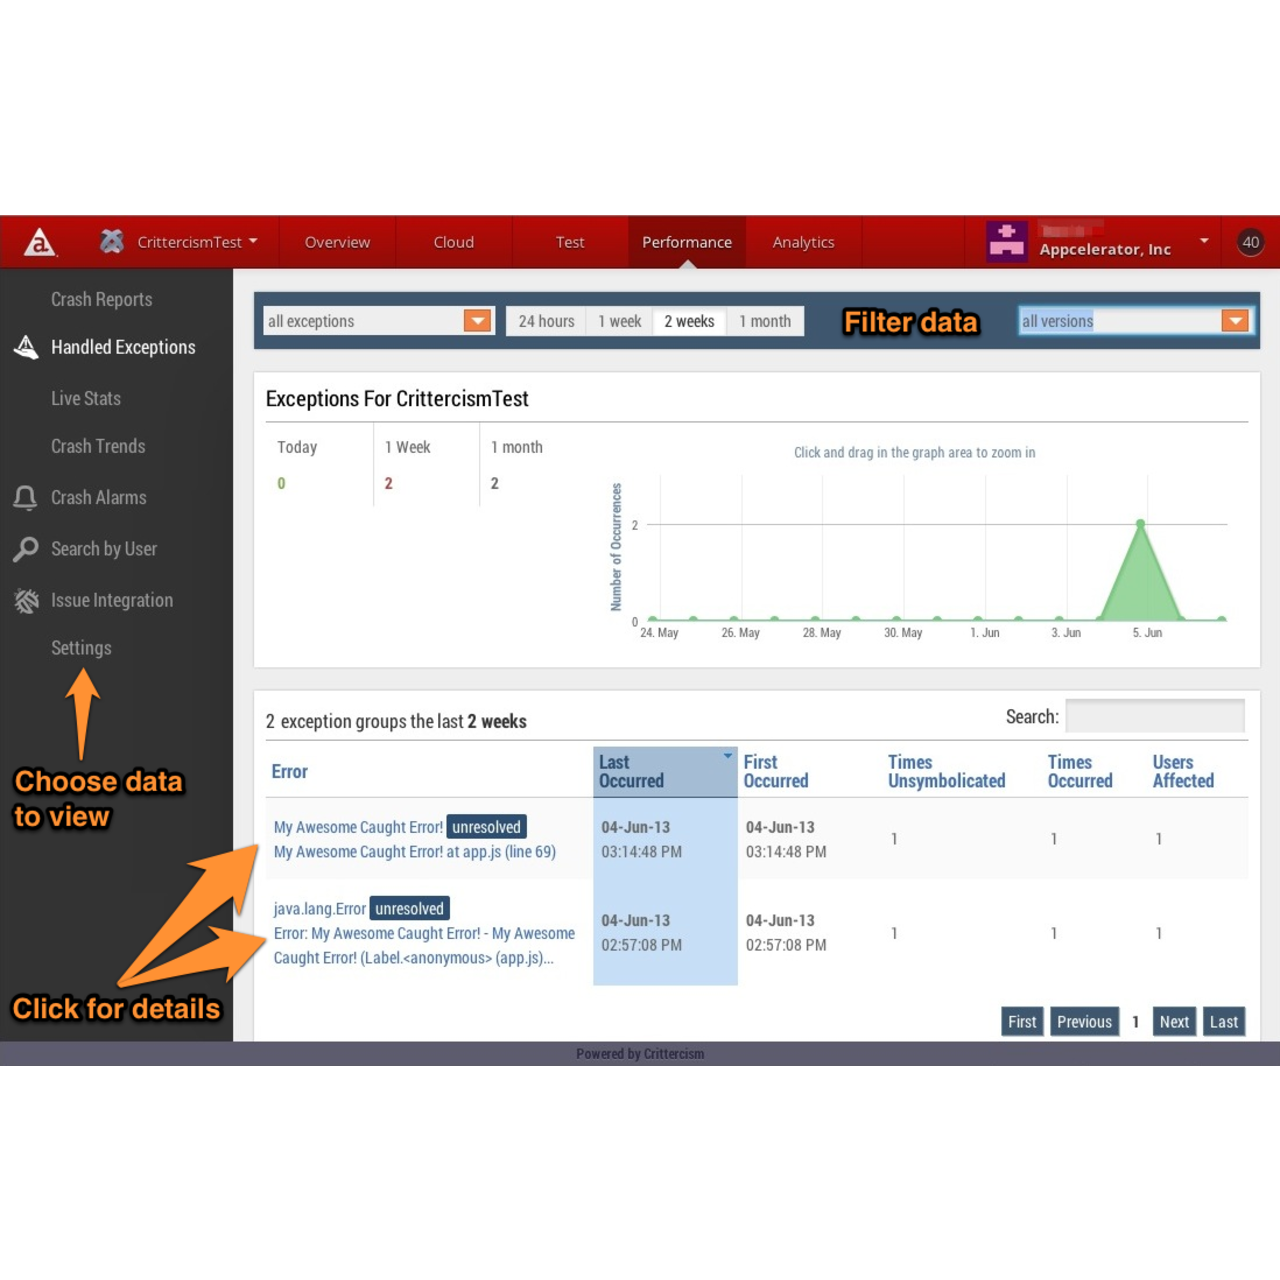
Task: Click inside the Search field
Action: [x=1155, y=716]
